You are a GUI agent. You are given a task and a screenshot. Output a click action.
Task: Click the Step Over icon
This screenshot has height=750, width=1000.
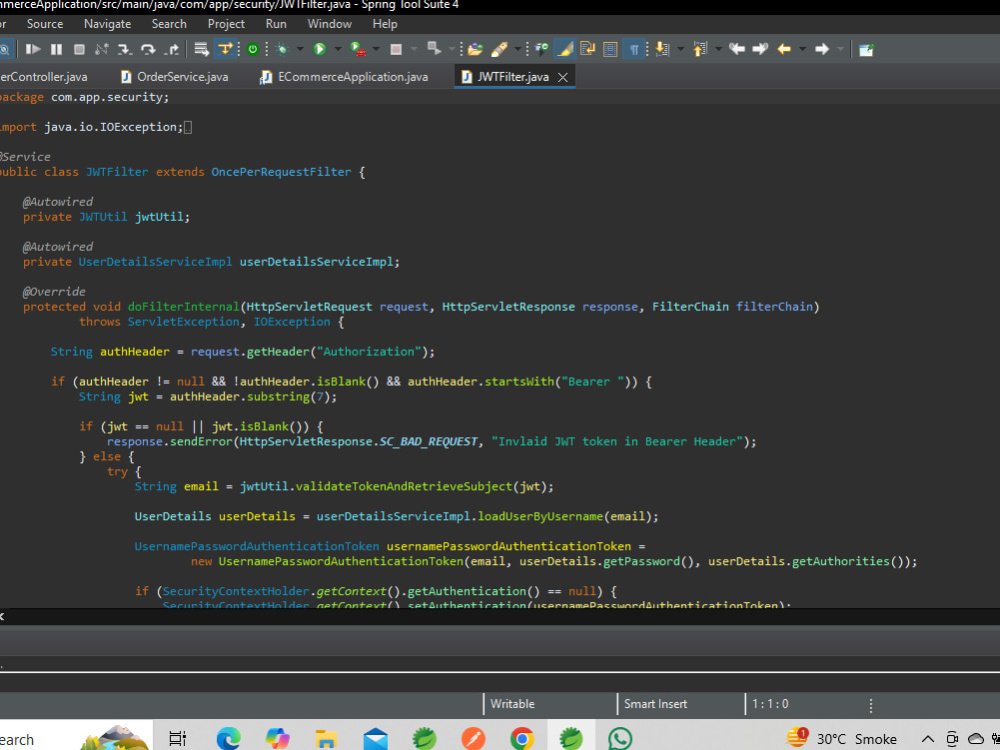[x=148, y=49]
